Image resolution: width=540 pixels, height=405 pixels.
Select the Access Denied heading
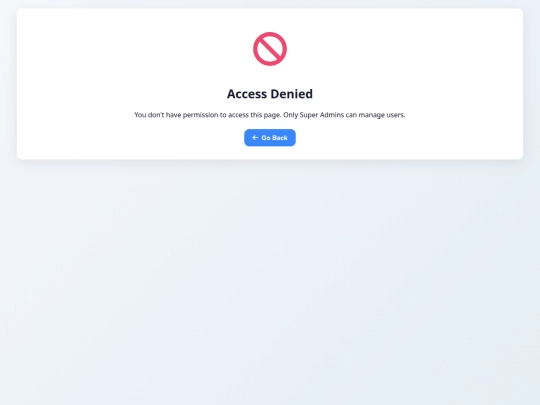click(x=270, y=94)
